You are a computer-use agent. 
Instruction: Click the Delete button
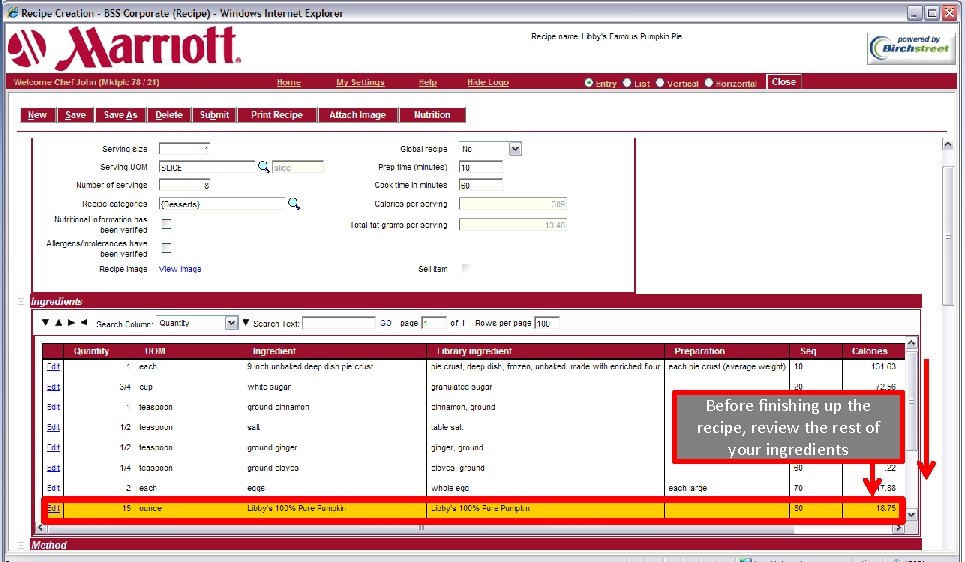(169, 115)
